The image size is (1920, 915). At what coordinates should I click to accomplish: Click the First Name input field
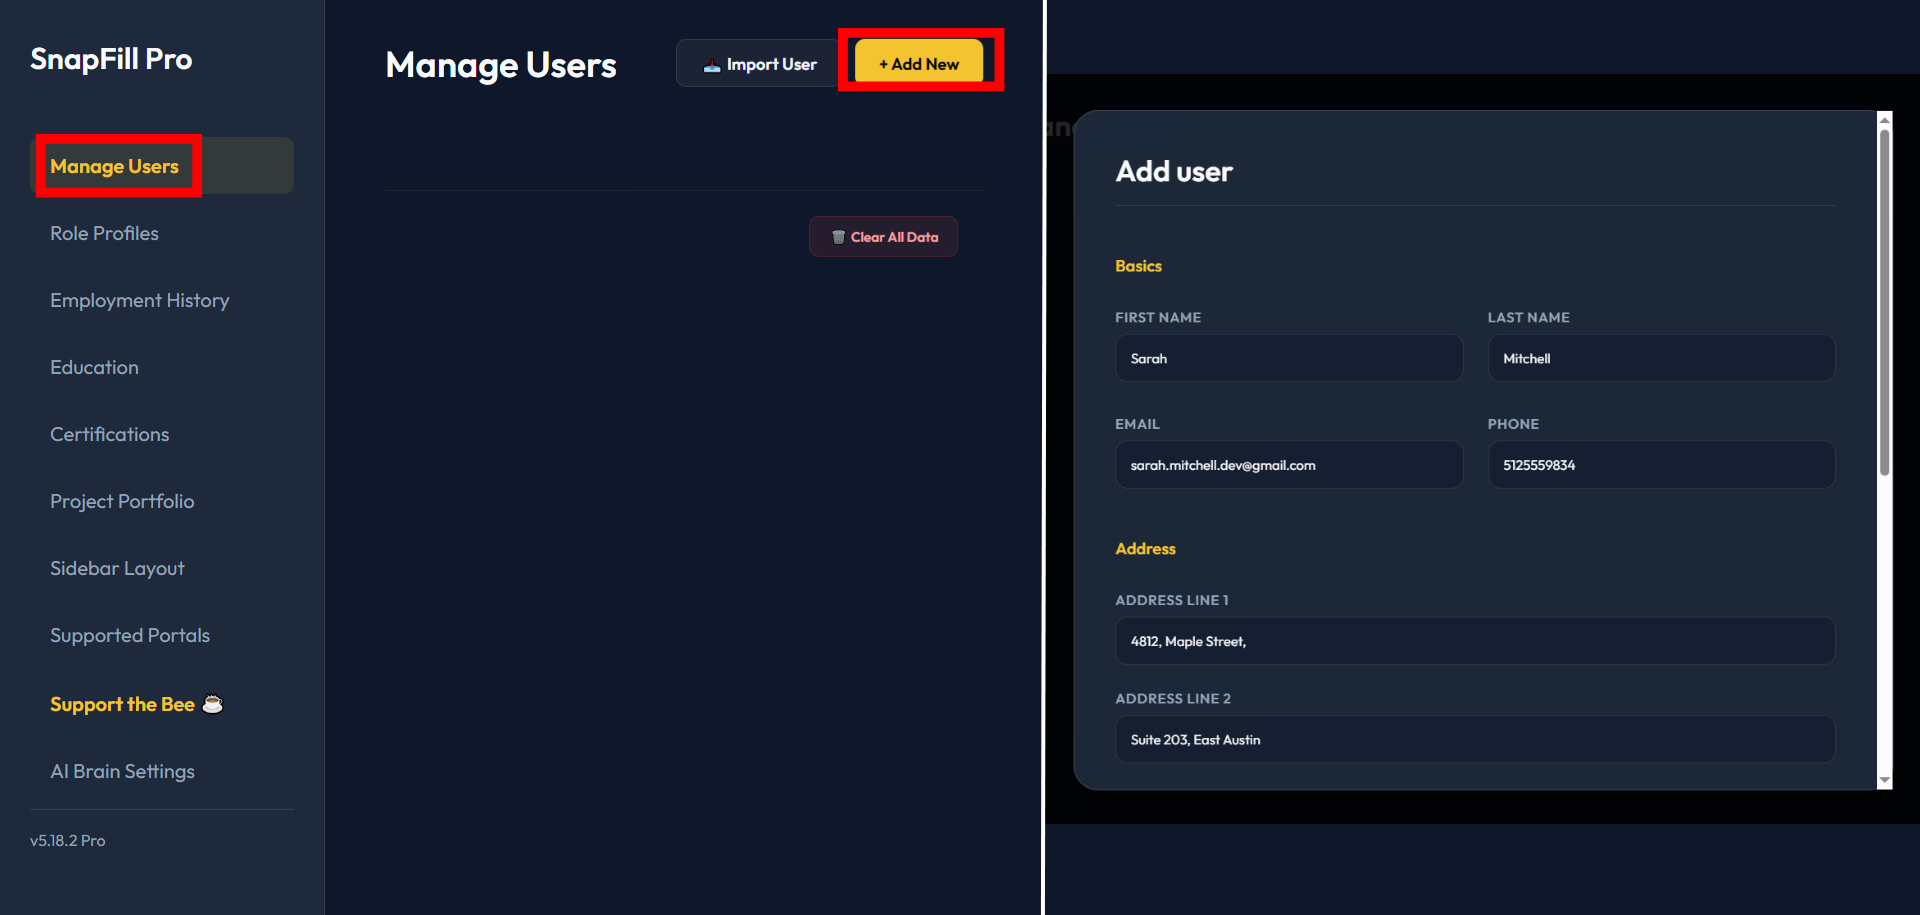point(1288,358)
